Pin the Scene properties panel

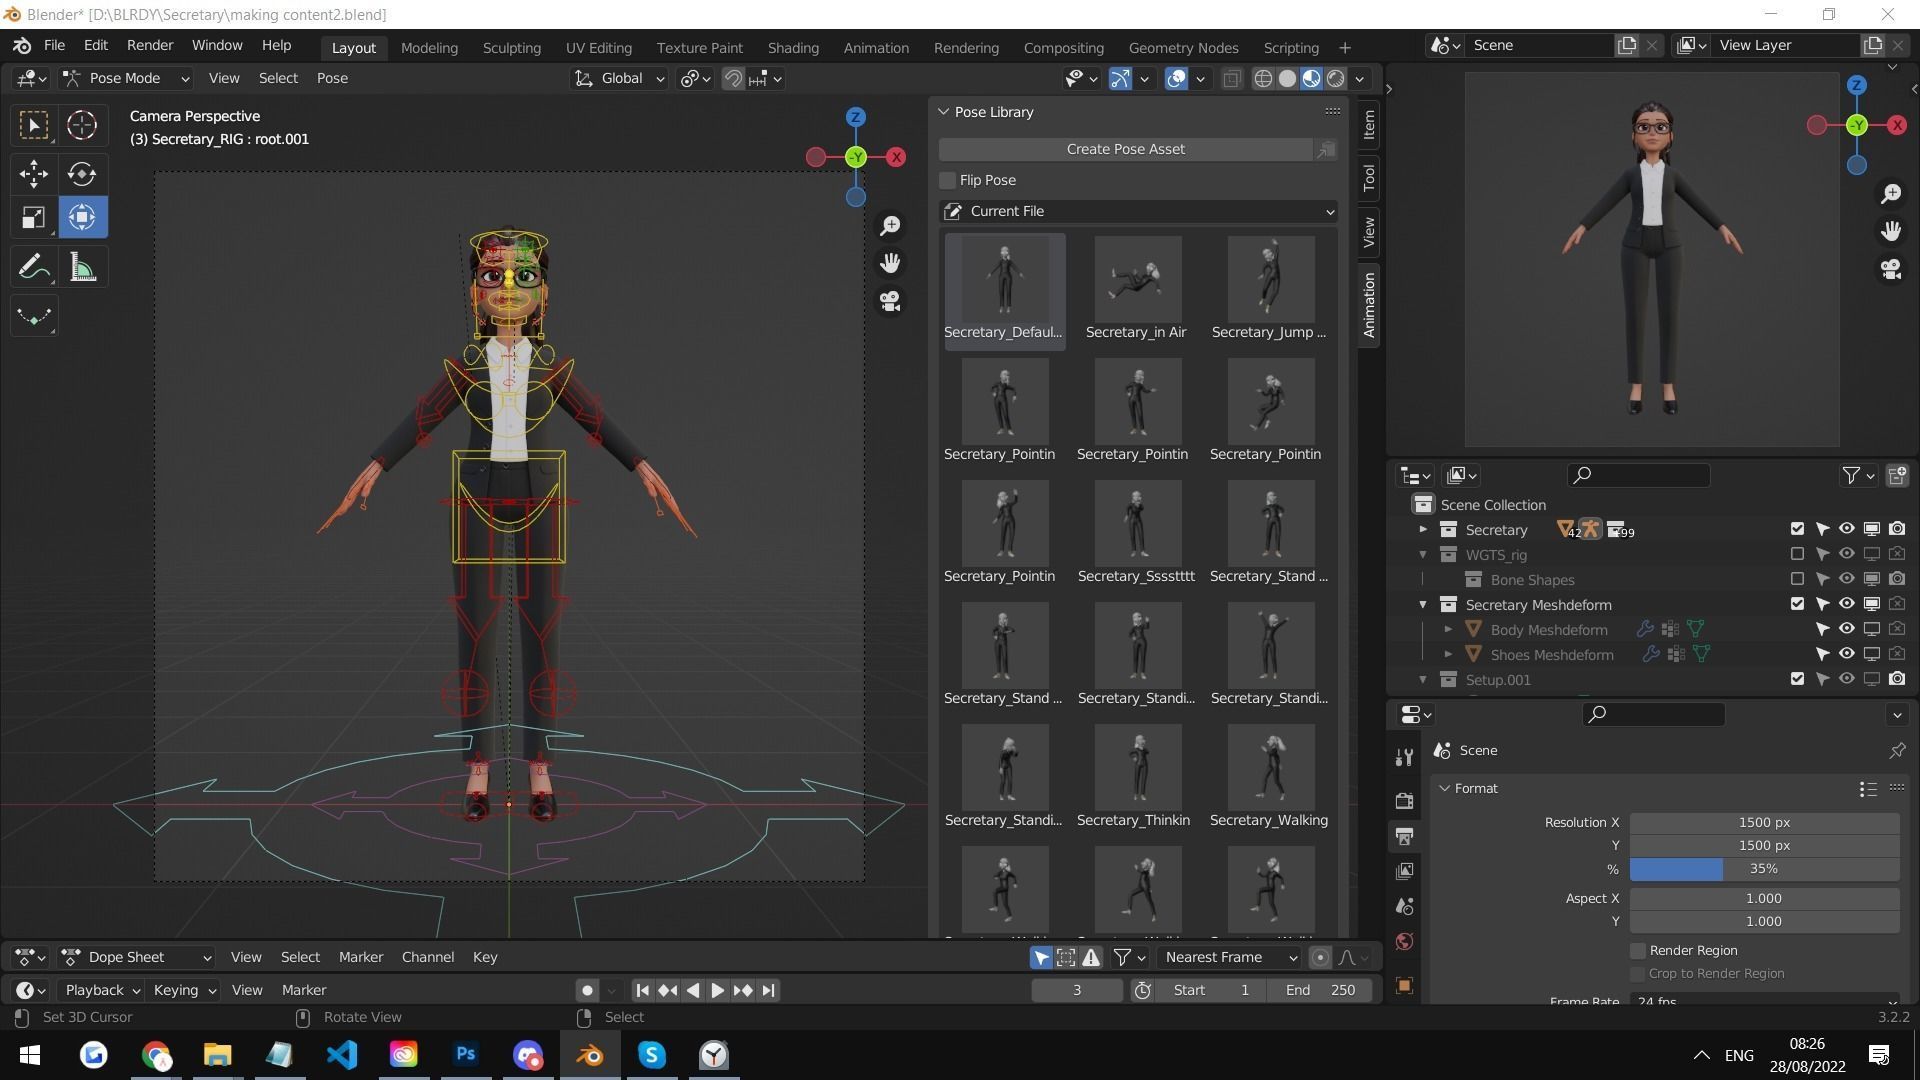1897,750
